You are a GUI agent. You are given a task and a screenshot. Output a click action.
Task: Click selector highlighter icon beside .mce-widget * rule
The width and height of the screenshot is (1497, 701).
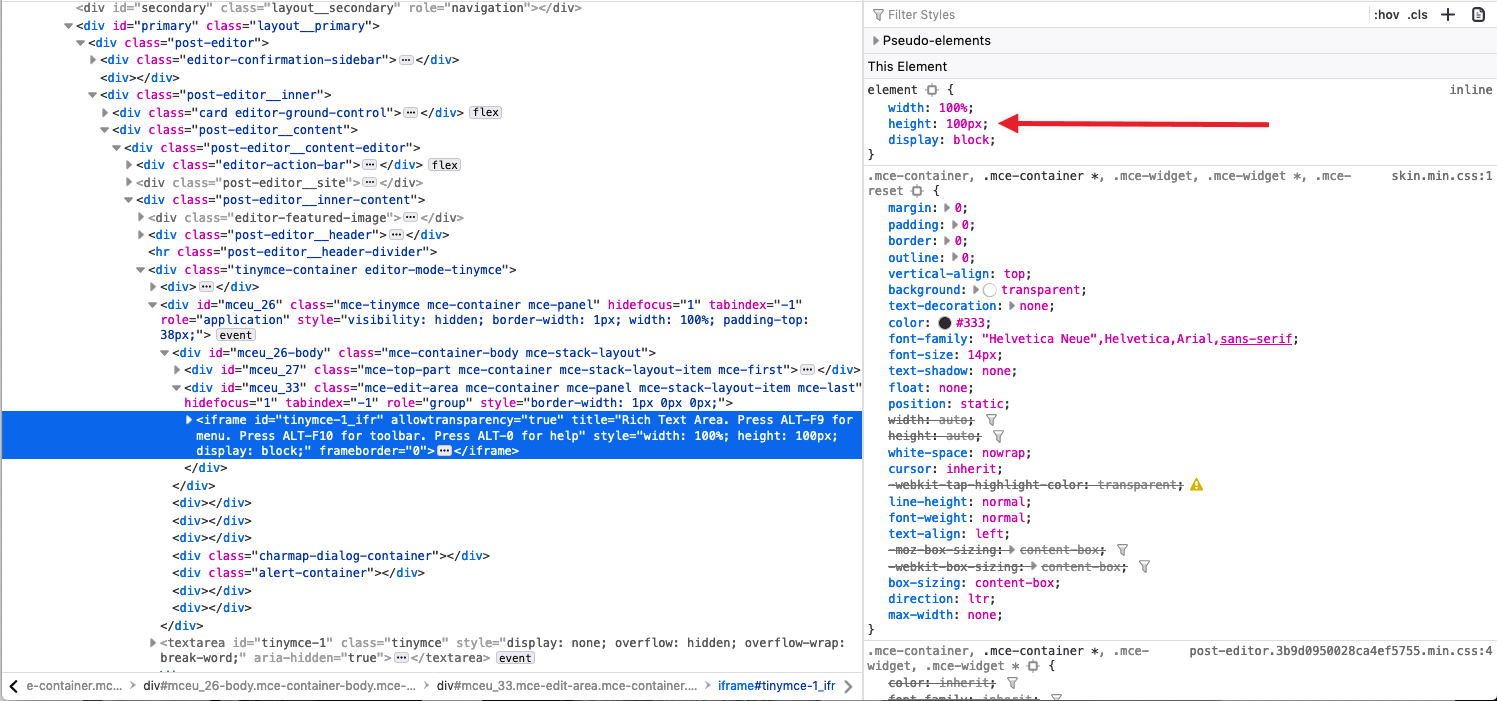(x=1033, y=666)
